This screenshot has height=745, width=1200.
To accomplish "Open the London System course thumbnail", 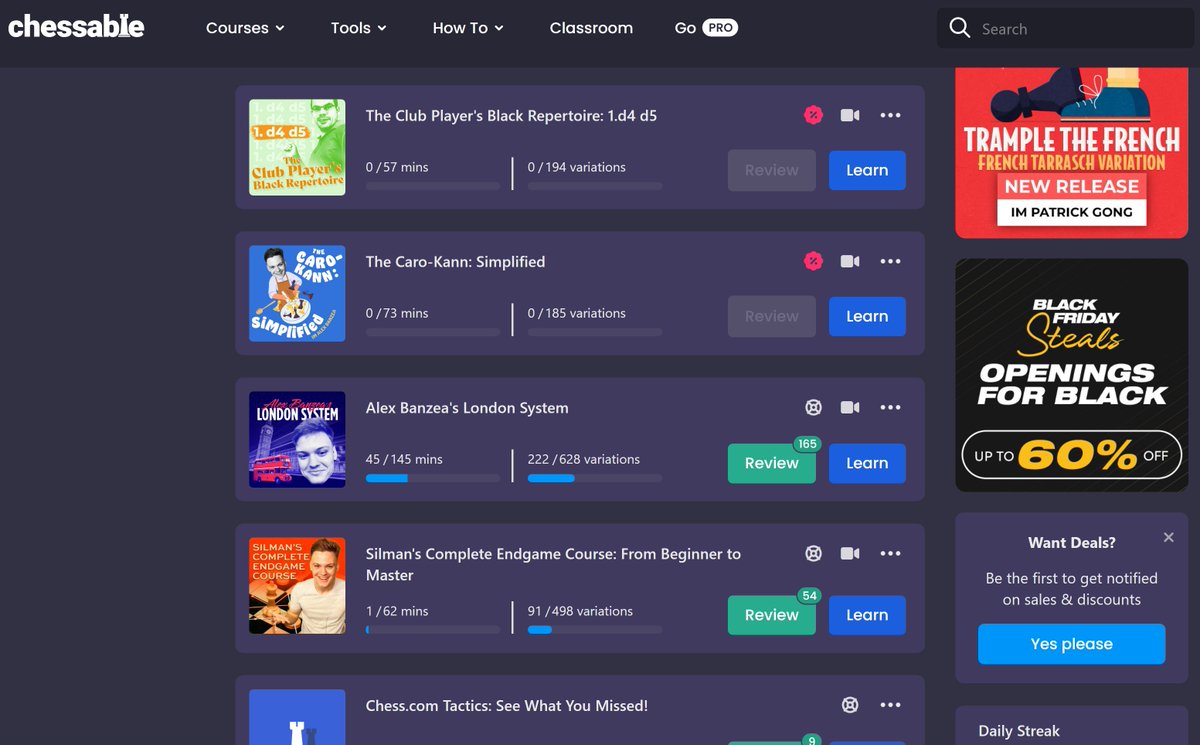I will [x=297, y=439].
